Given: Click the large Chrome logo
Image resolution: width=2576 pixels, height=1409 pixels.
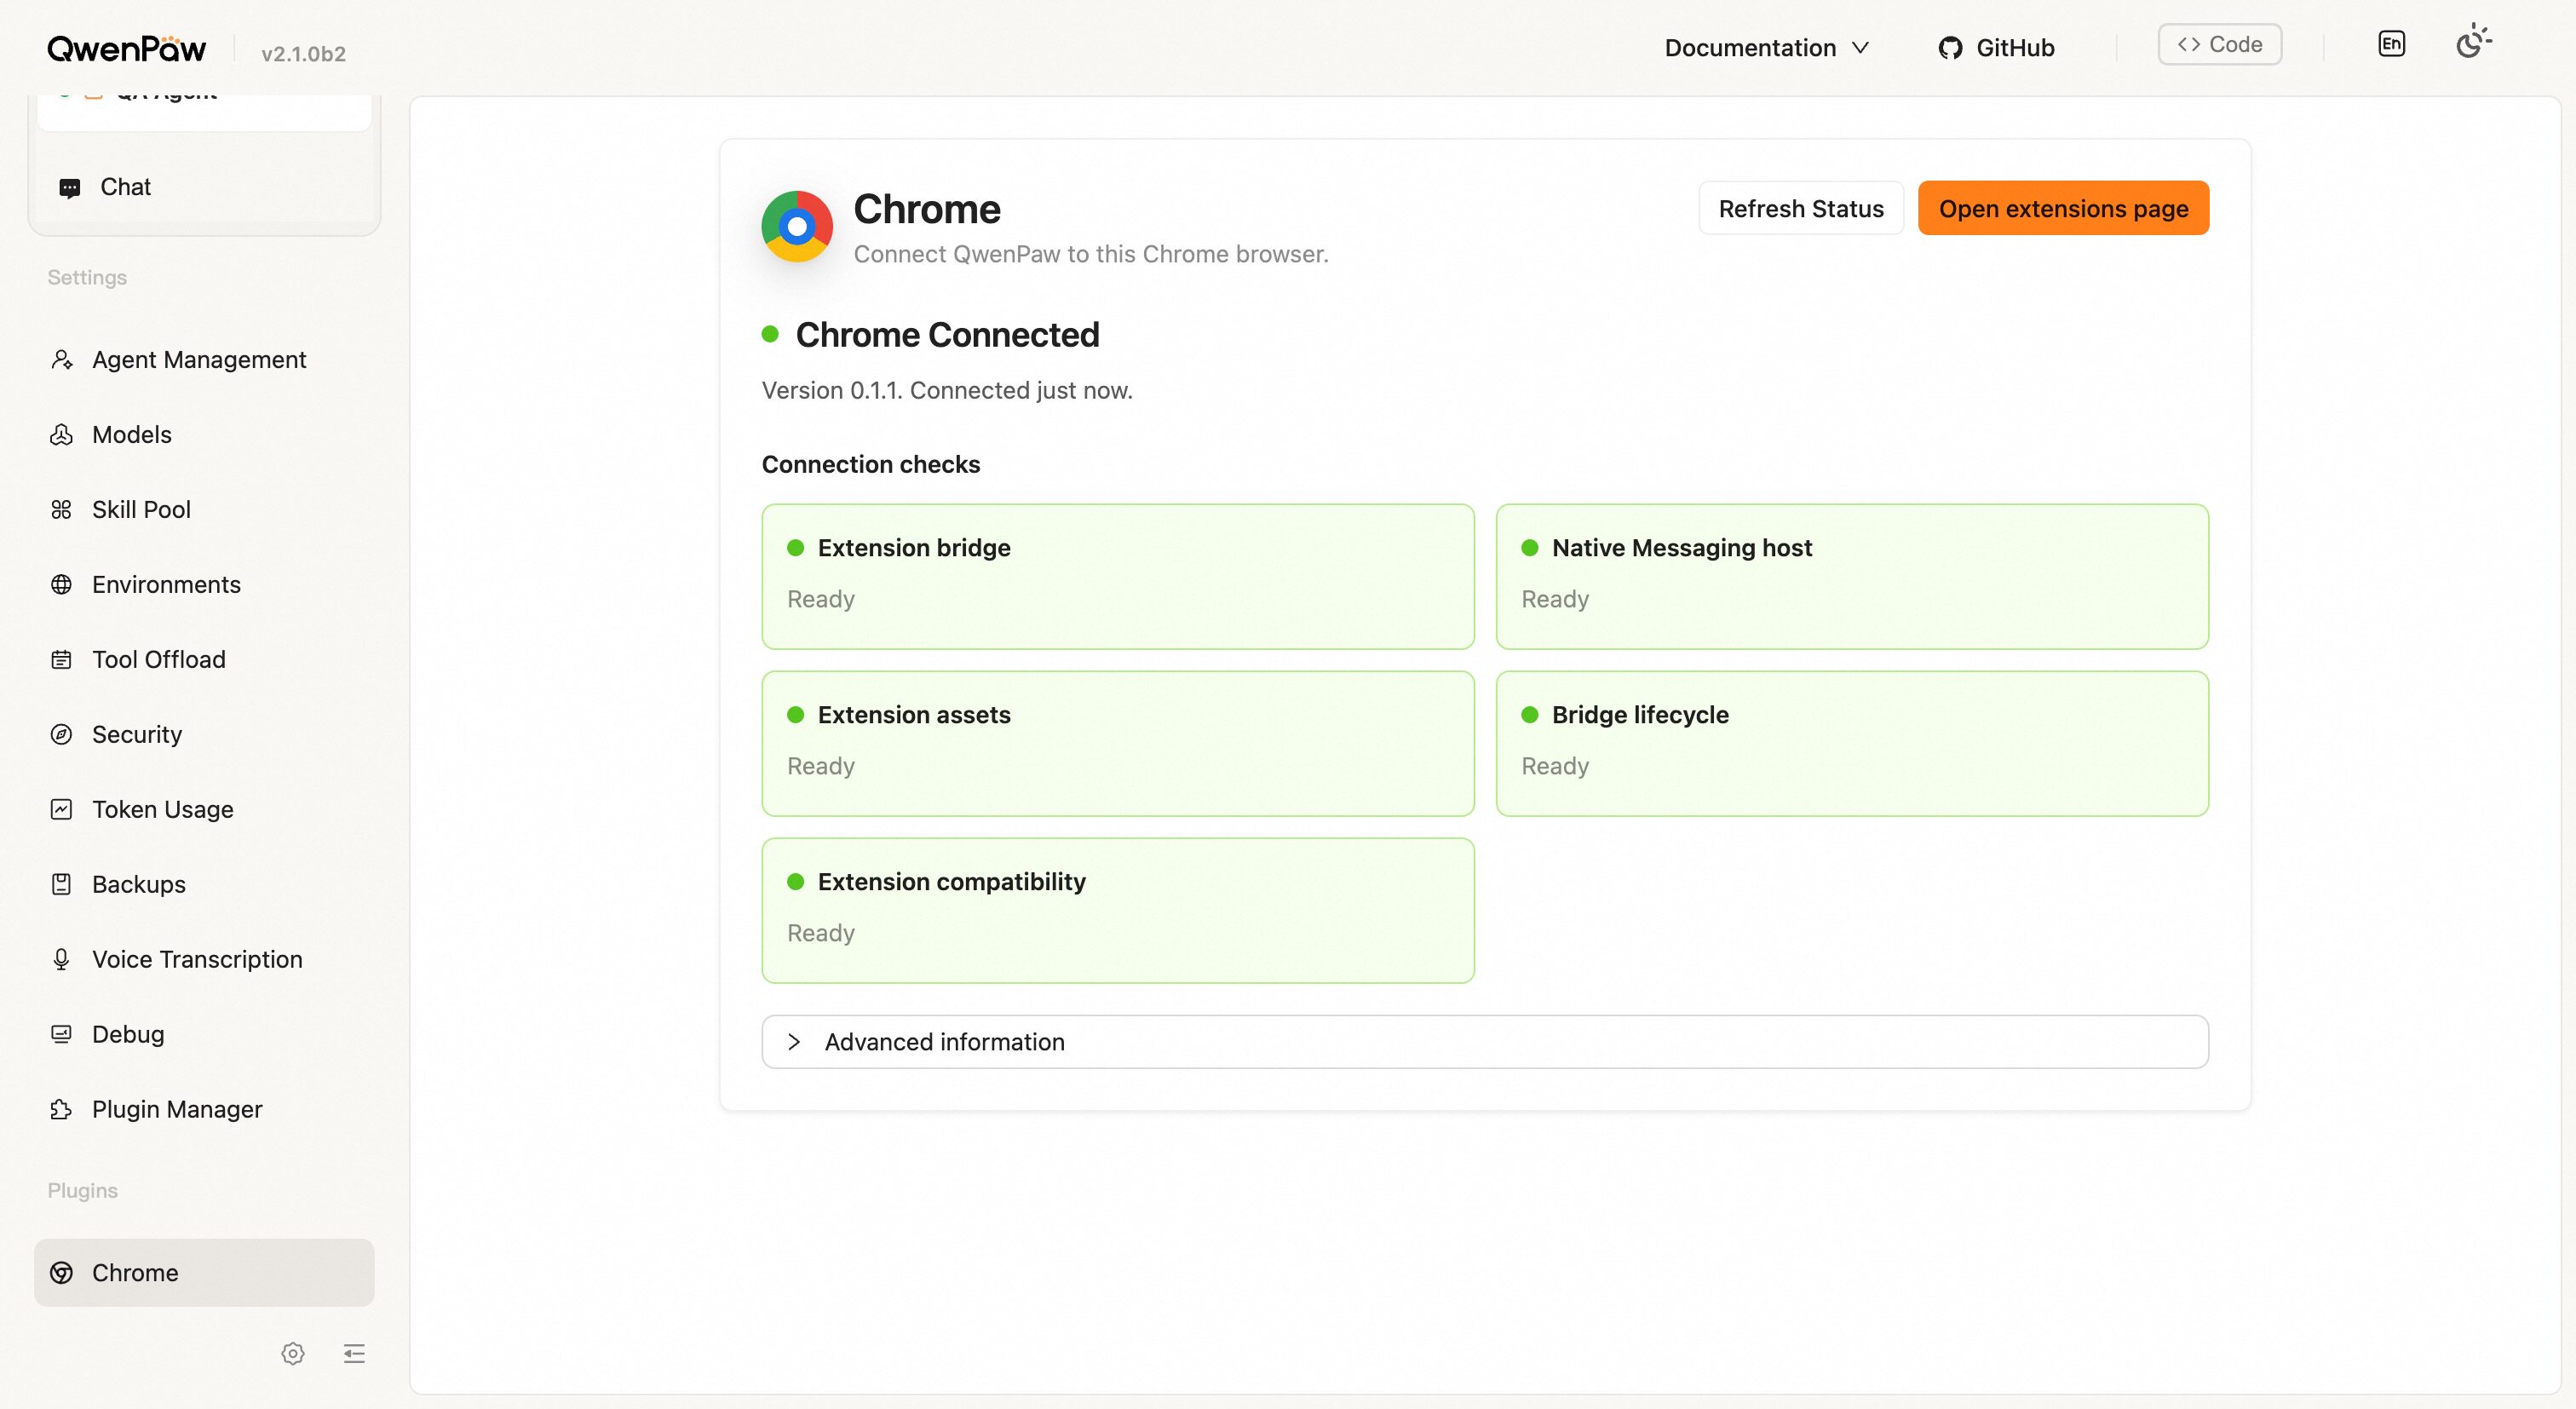Looking at the screenshot, I should (797, 227).
